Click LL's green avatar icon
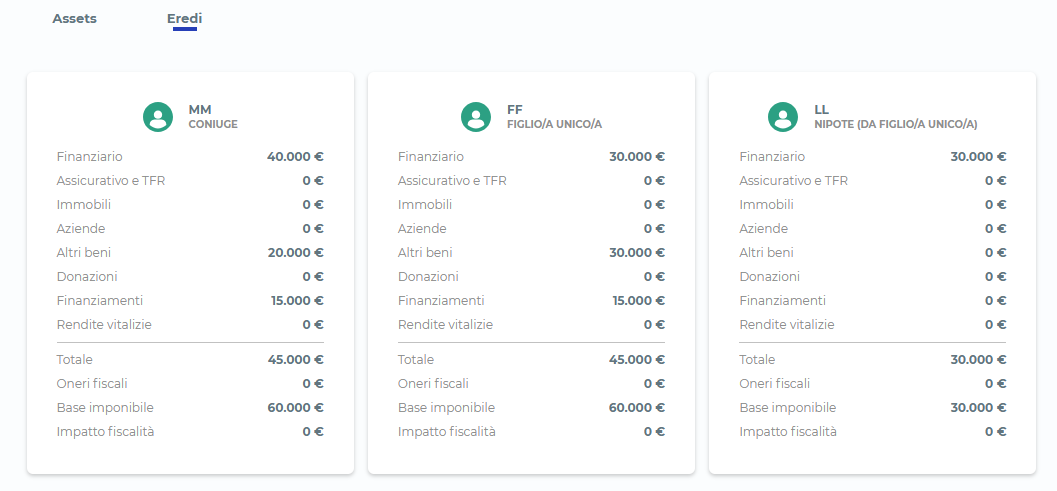 (x=782, y=117)
